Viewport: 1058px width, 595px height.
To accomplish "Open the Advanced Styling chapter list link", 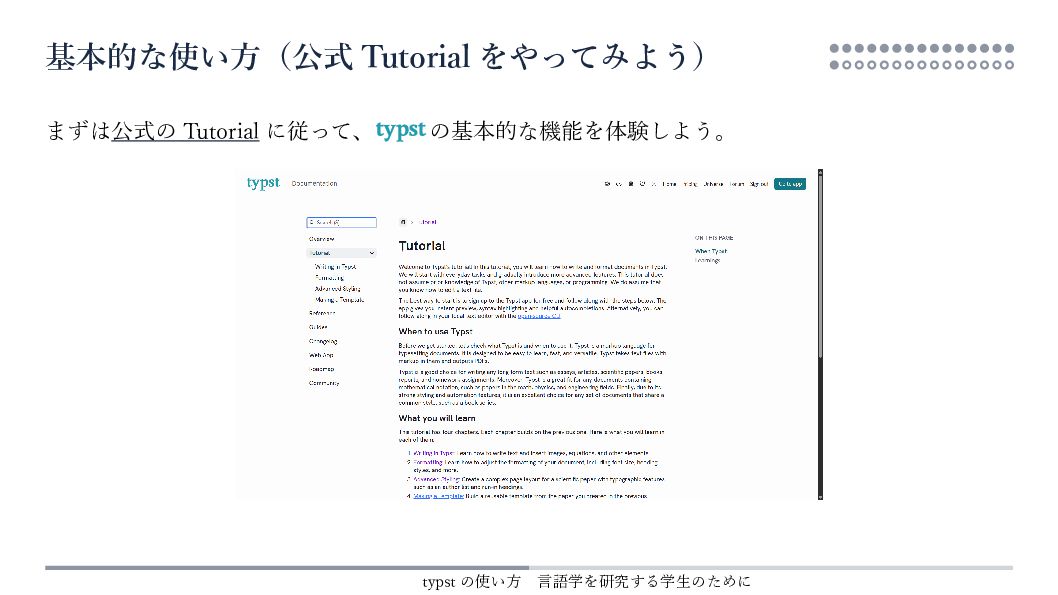I will tap(437, 479).
